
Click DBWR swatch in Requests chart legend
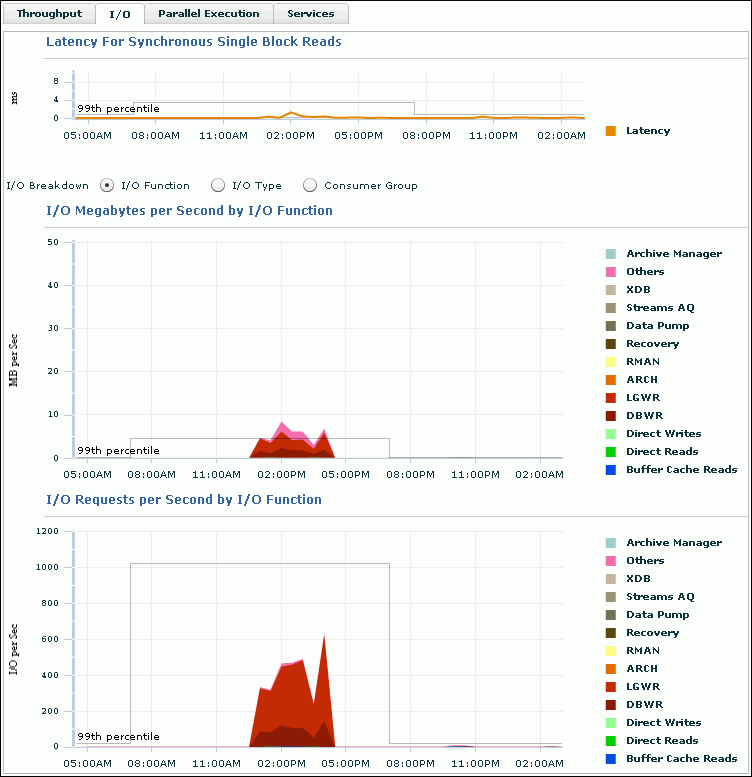(610, 705)
